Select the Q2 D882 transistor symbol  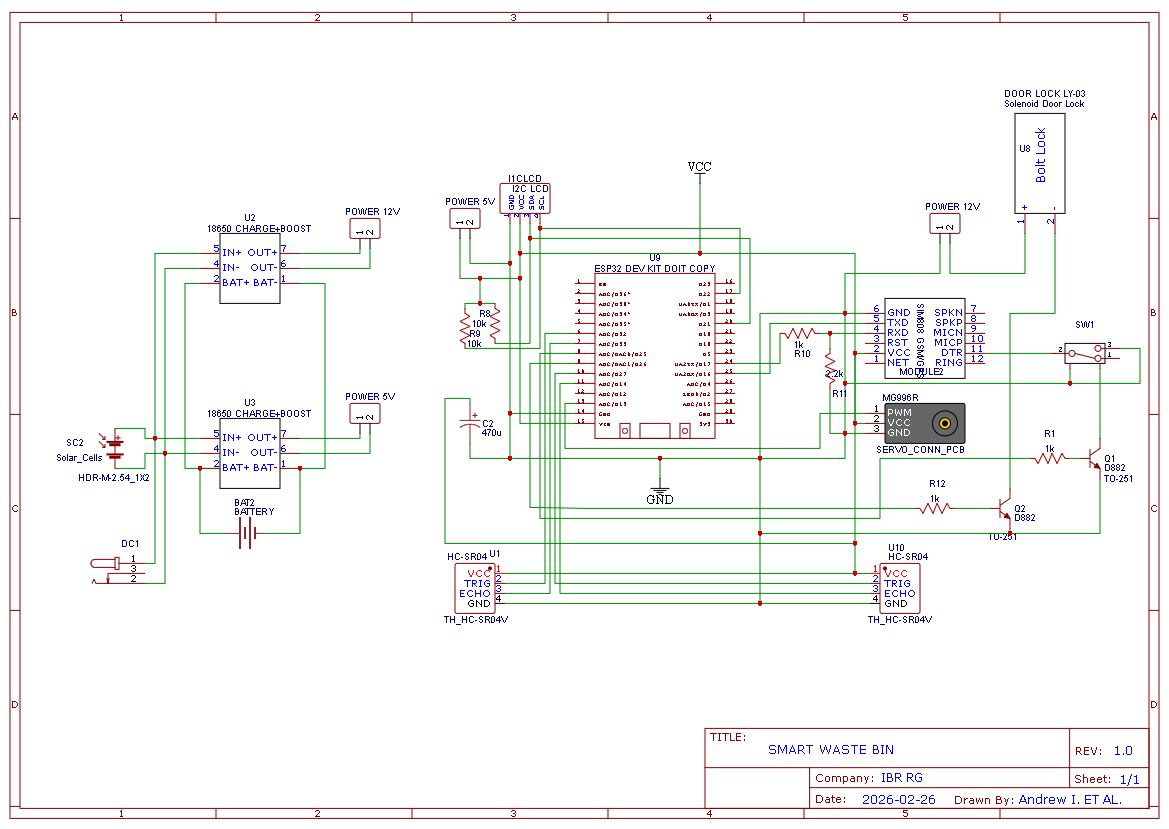[x=1004, y=508]
